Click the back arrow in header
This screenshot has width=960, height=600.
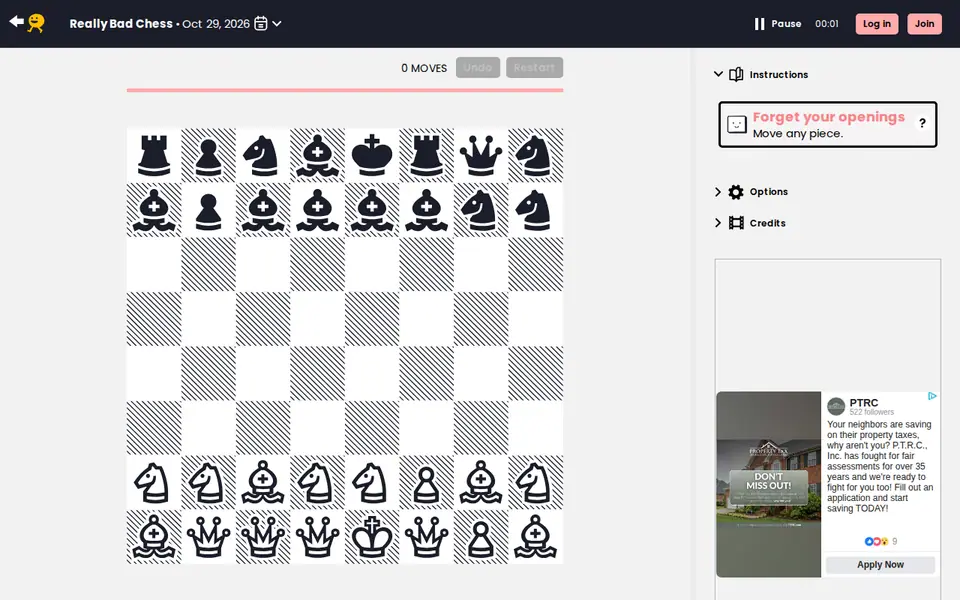[x=17, y=21]
